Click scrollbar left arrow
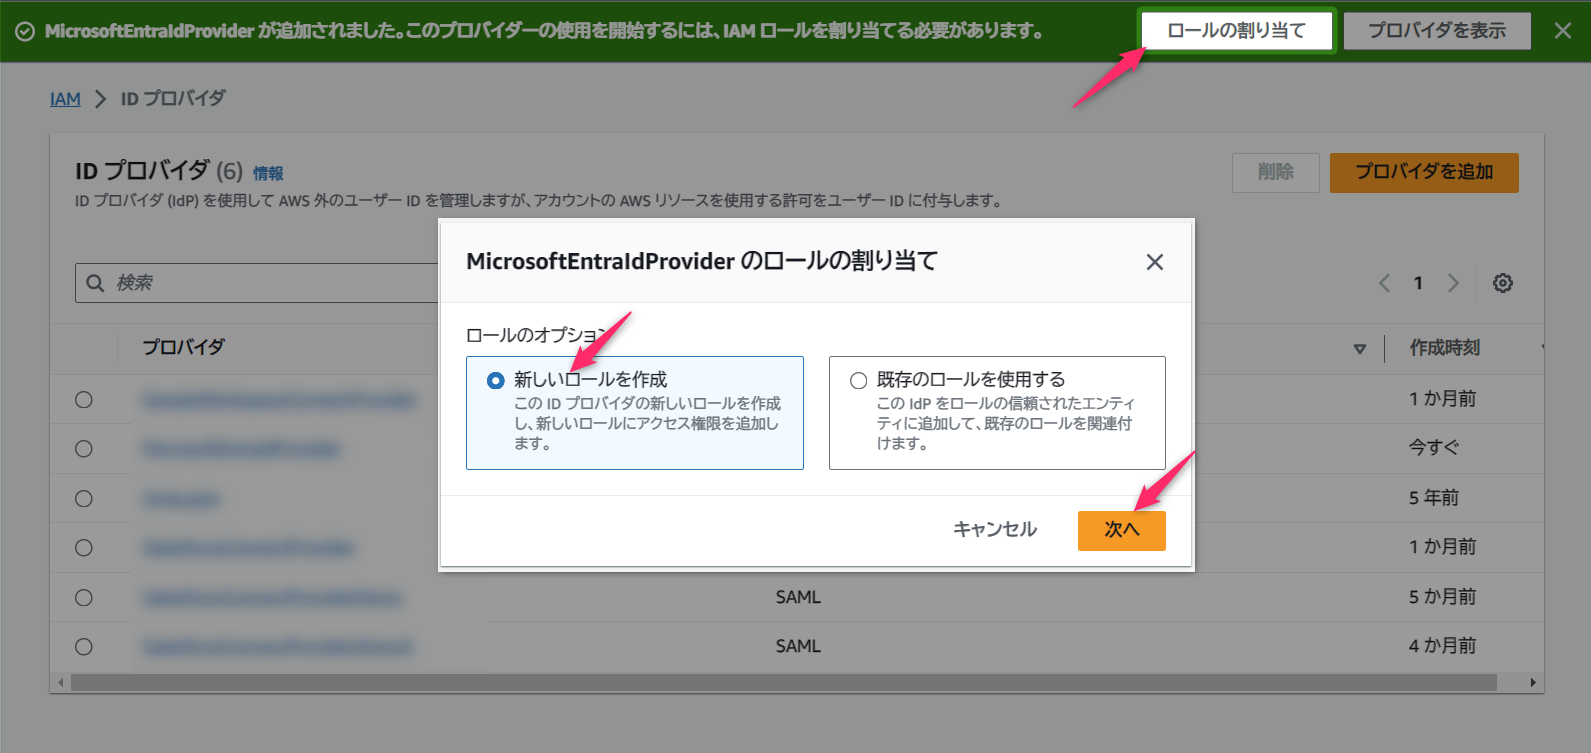This screenshot has height=753, width=1591. point(61,683)
